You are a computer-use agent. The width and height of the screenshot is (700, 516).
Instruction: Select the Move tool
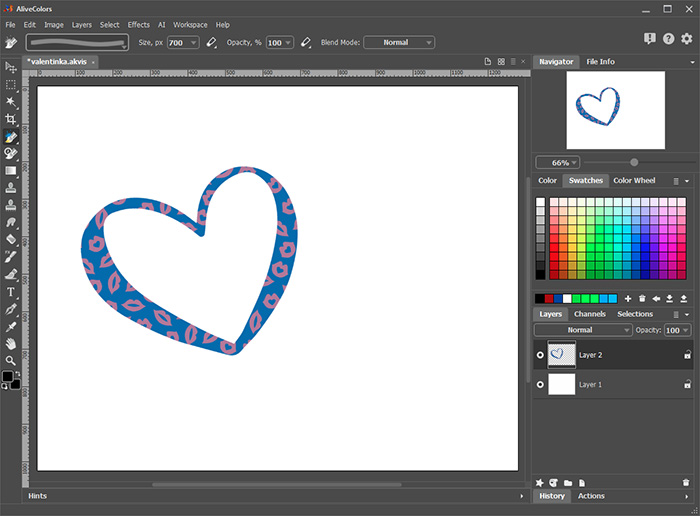click(x=10, y=67)
